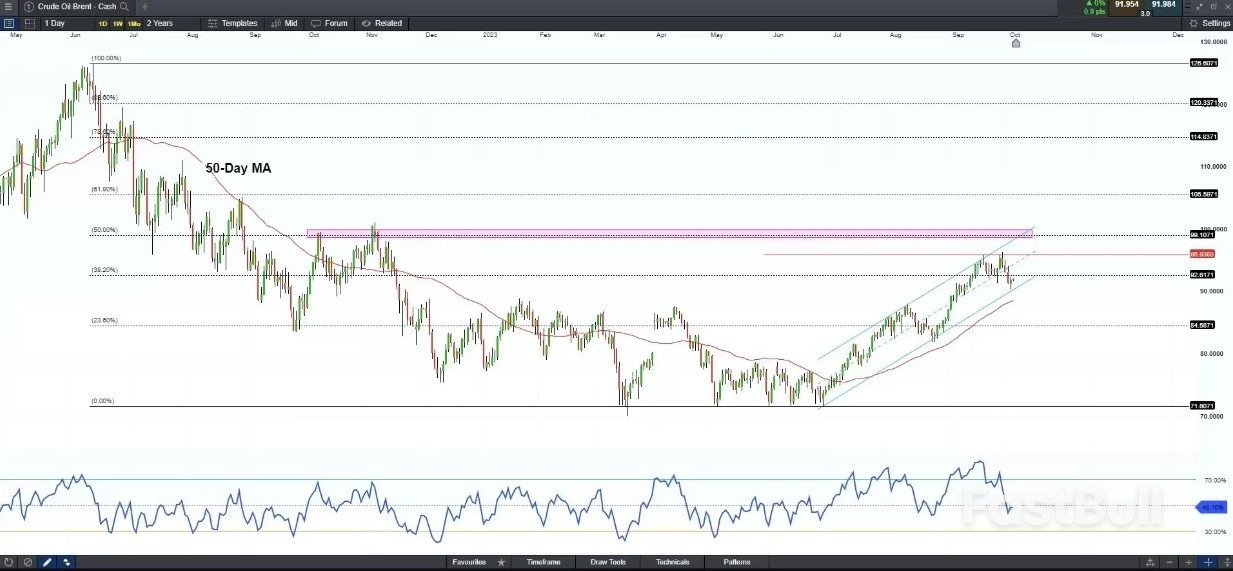Open the Timeframe tab
1233x571 pixels.
click(x=543, y=562)
